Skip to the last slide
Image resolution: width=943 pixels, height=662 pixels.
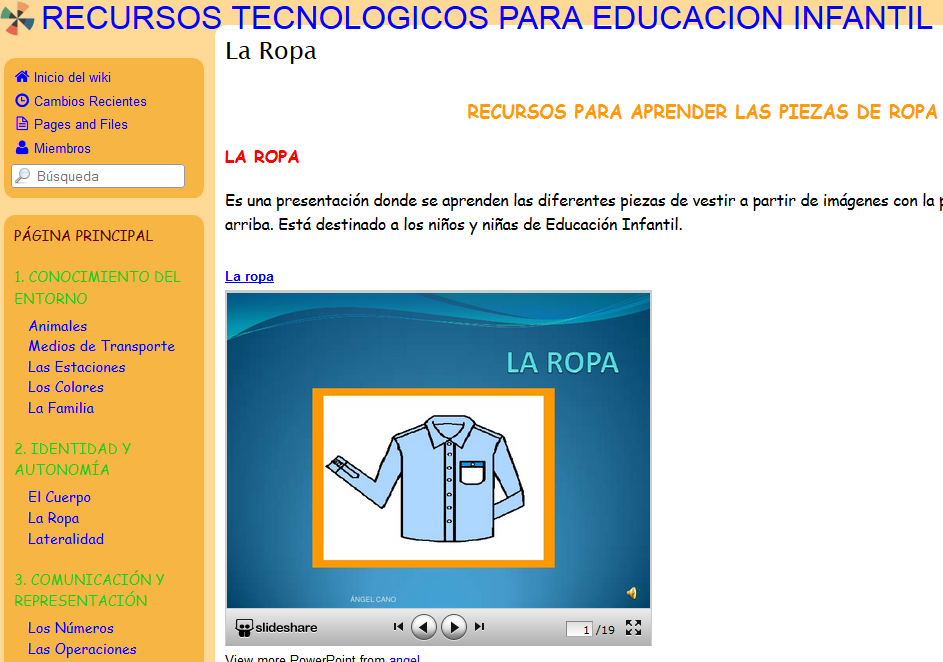pos(479,626)
